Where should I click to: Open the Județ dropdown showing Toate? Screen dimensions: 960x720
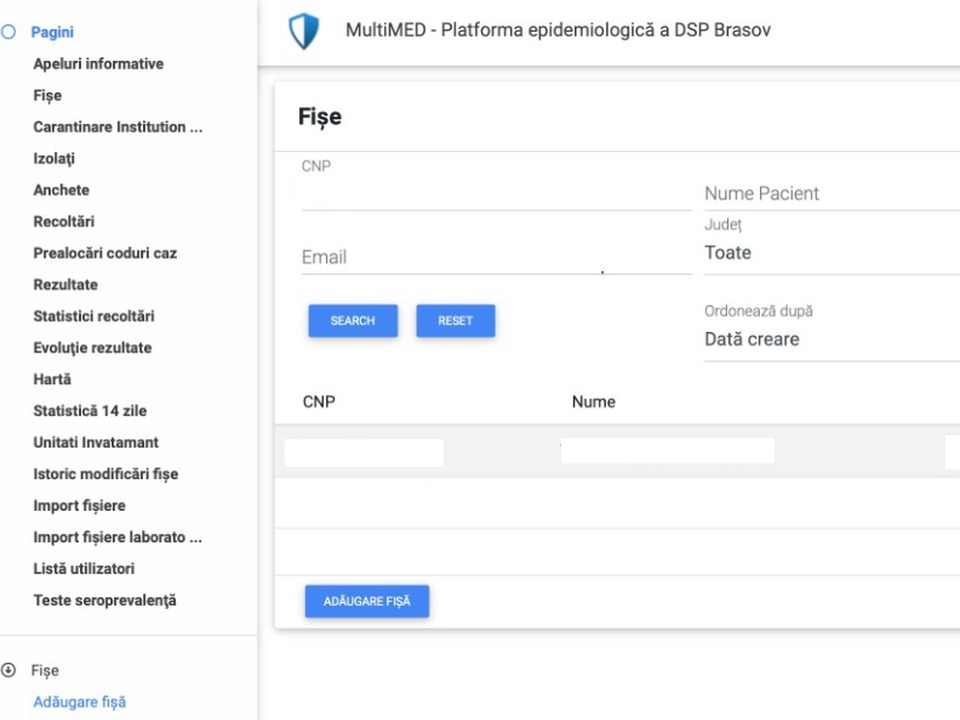click(x=832, y=253)
